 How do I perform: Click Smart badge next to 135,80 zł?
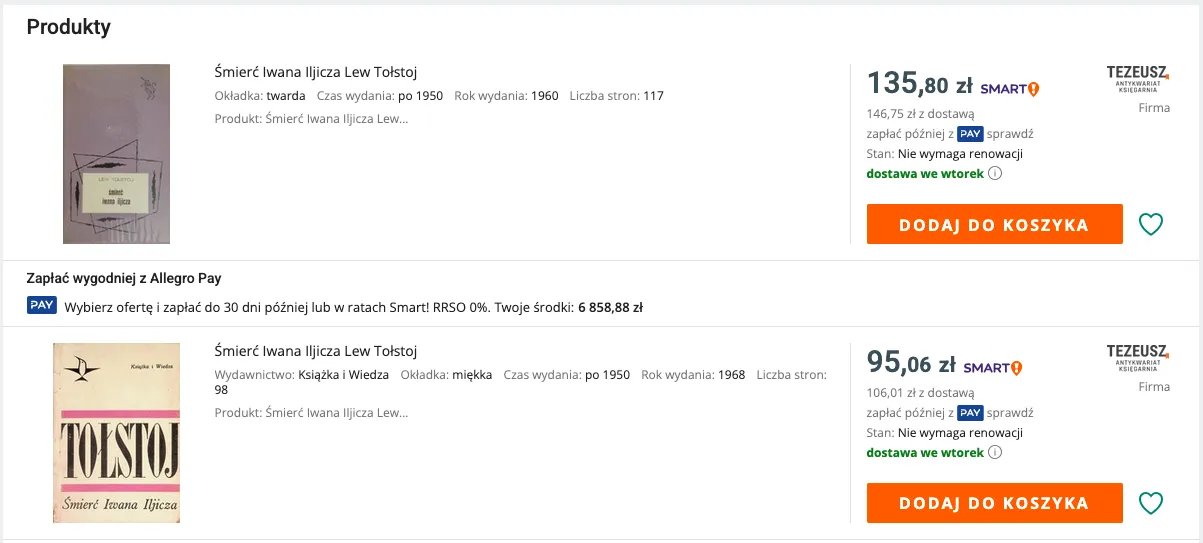(x=1009, y=88)
